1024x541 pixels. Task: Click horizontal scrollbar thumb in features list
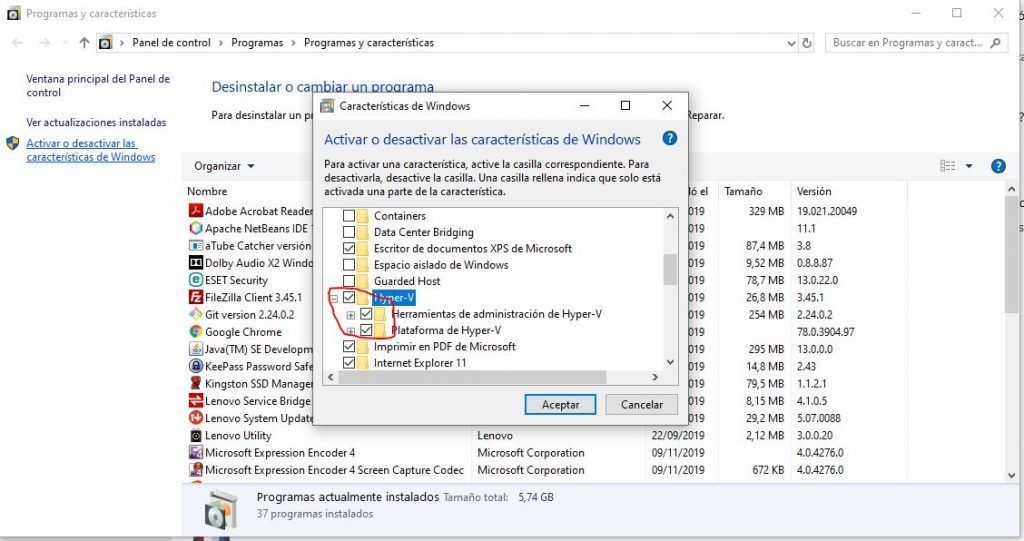[x=472, y=377]
